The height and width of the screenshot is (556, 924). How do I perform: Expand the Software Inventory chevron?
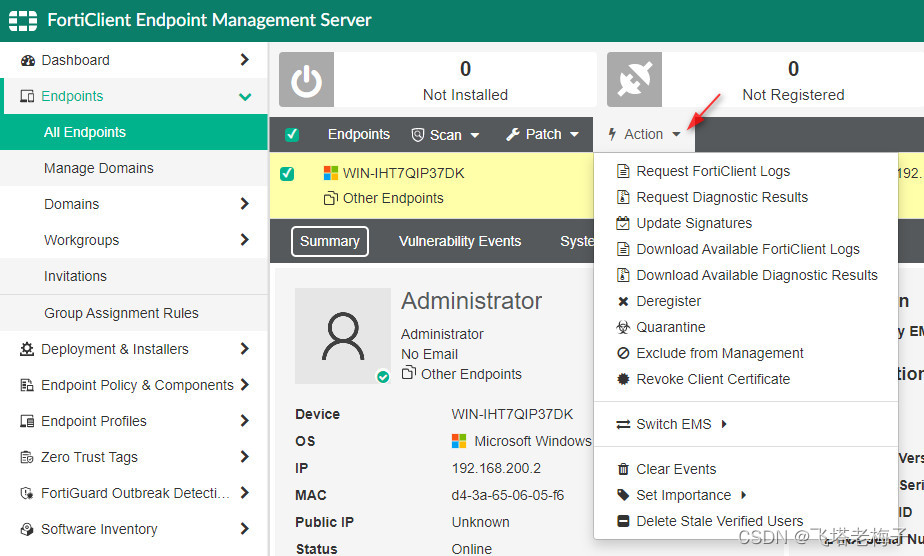(x=245, y=529)
